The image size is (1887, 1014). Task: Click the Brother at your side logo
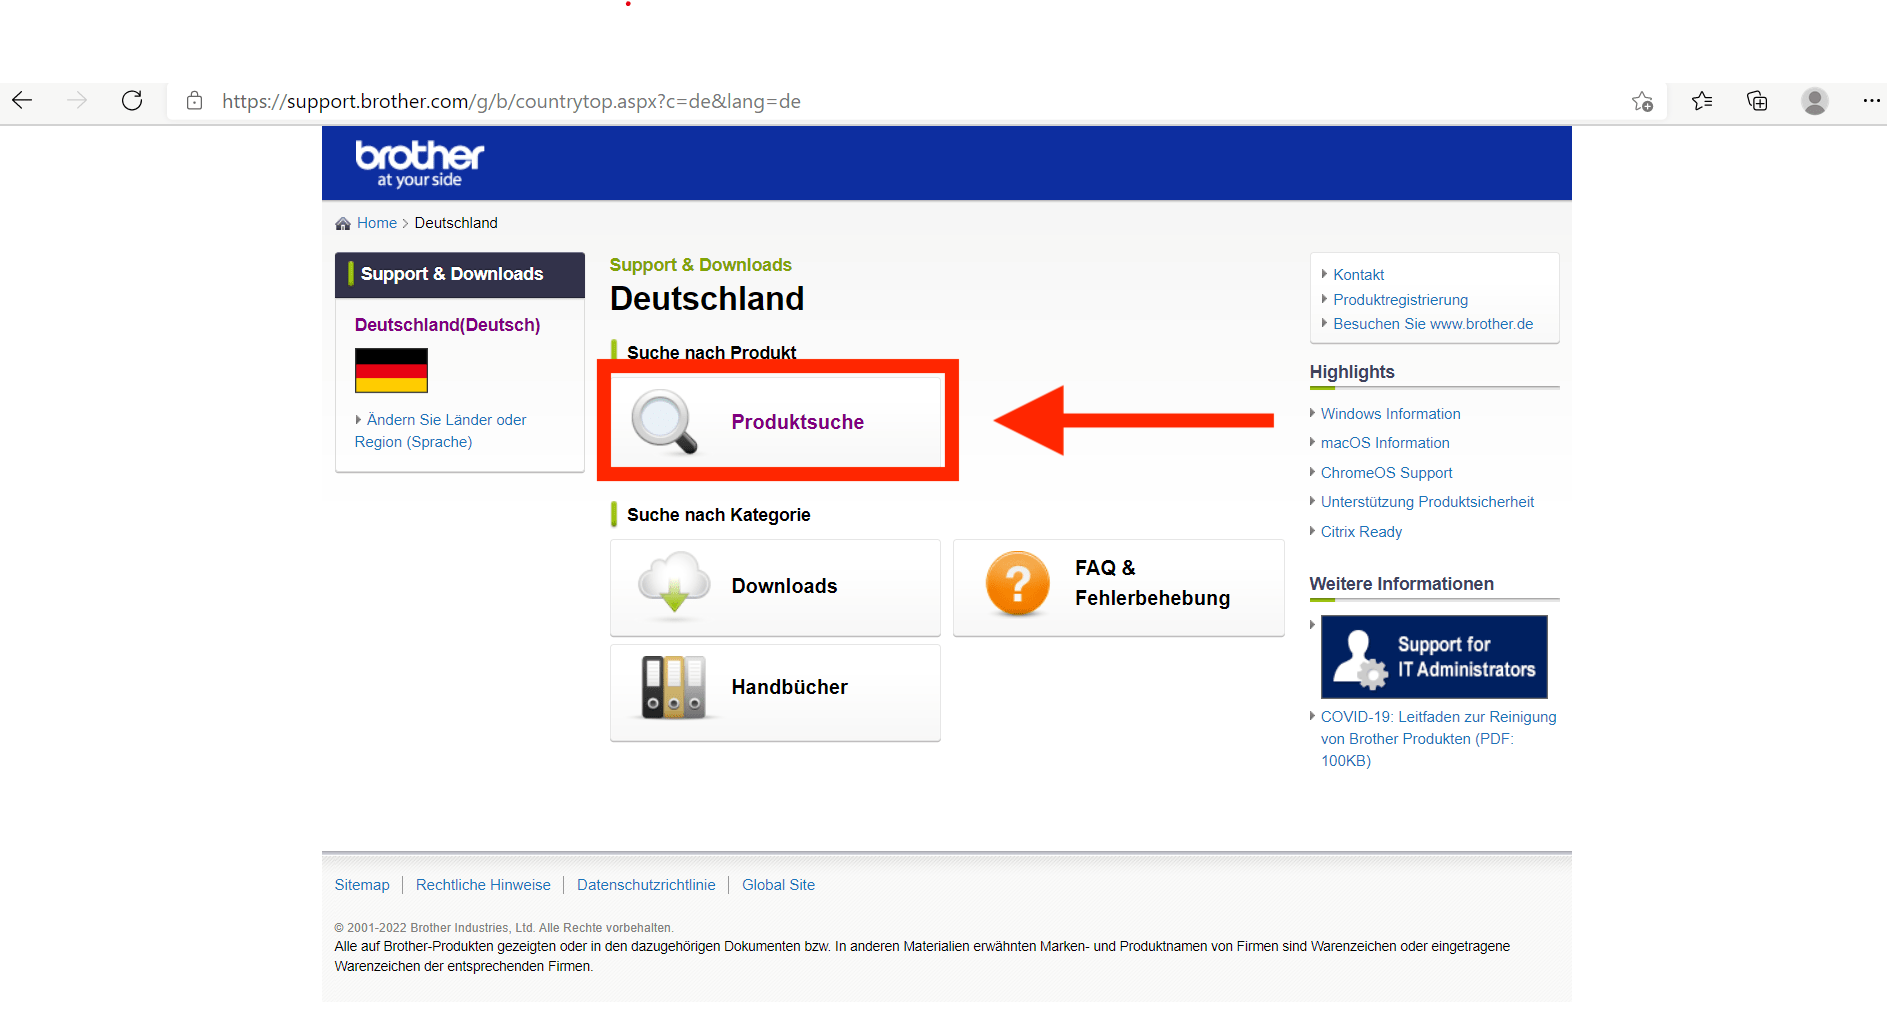[x=419, y=163]
